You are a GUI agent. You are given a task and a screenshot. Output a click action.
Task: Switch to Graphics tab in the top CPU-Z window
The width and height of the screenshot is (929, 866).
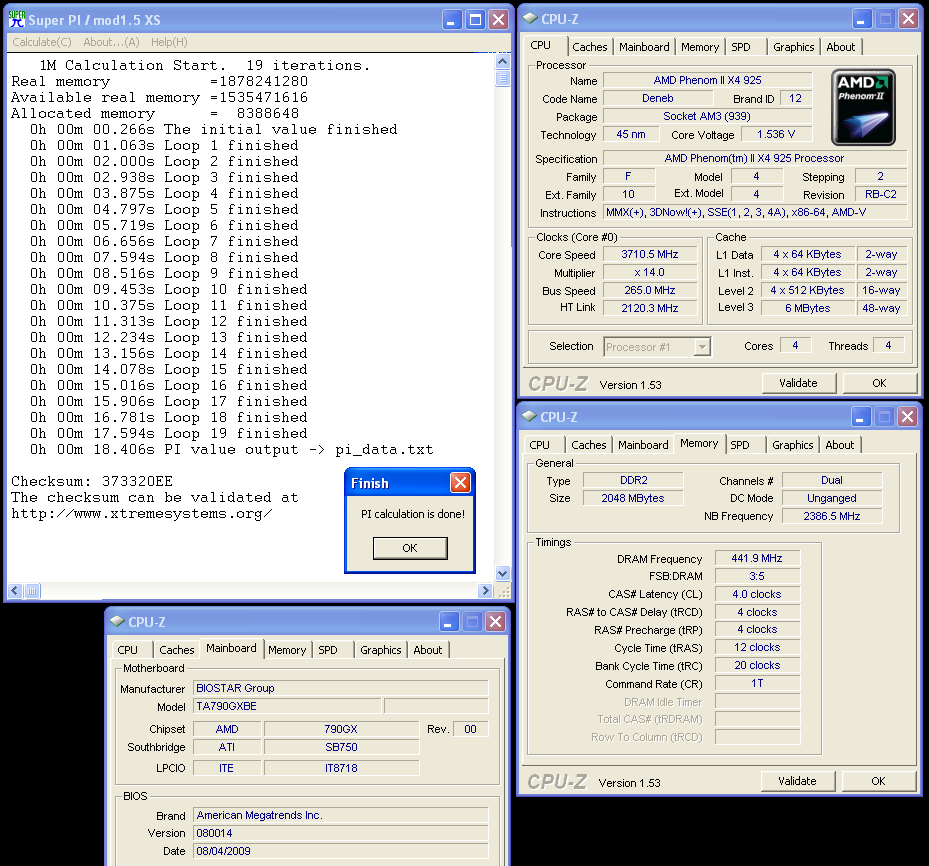click(793, 47)
